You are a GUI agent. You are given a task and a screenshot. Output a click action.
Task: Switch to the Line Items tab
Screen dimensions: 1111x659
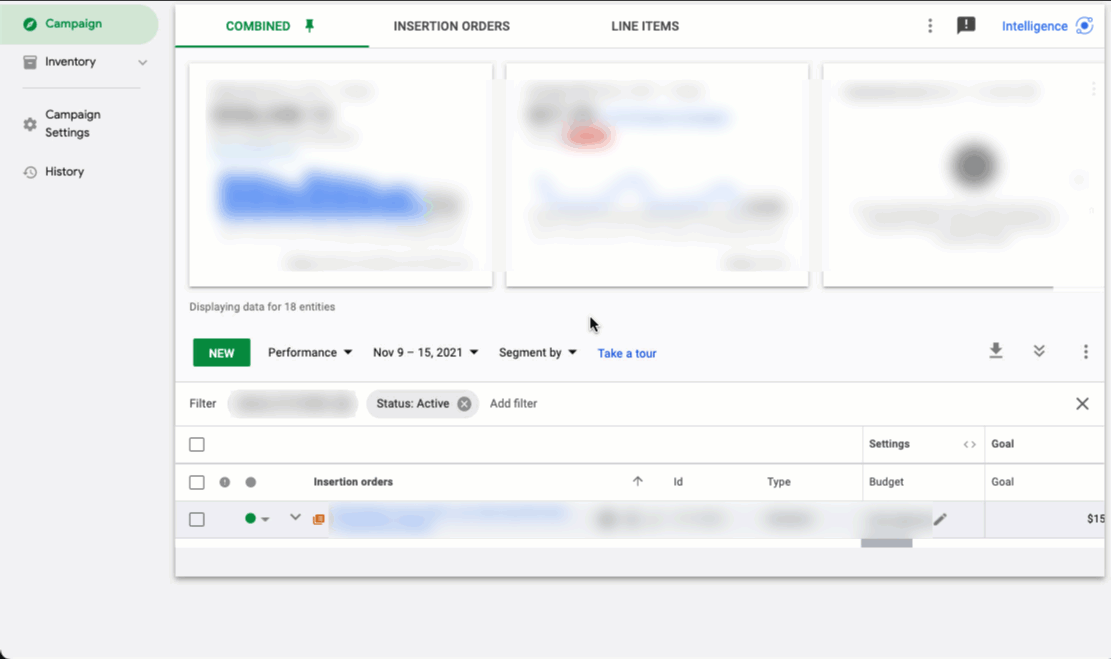pyautogui.click(x=644, y=26)
